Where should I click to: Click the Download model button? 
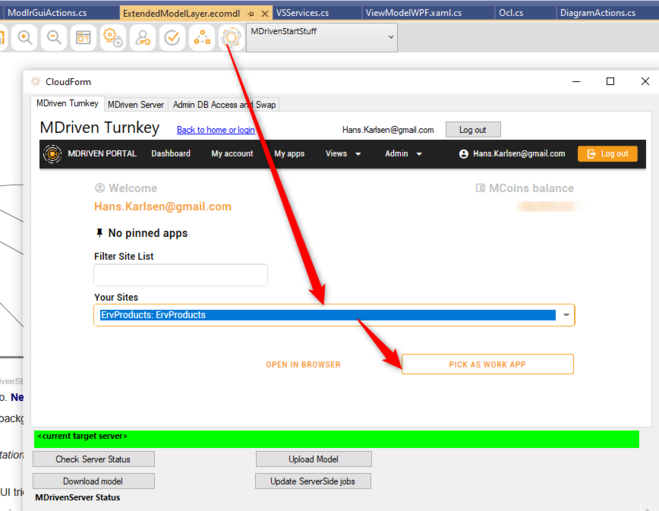[93, 481]
